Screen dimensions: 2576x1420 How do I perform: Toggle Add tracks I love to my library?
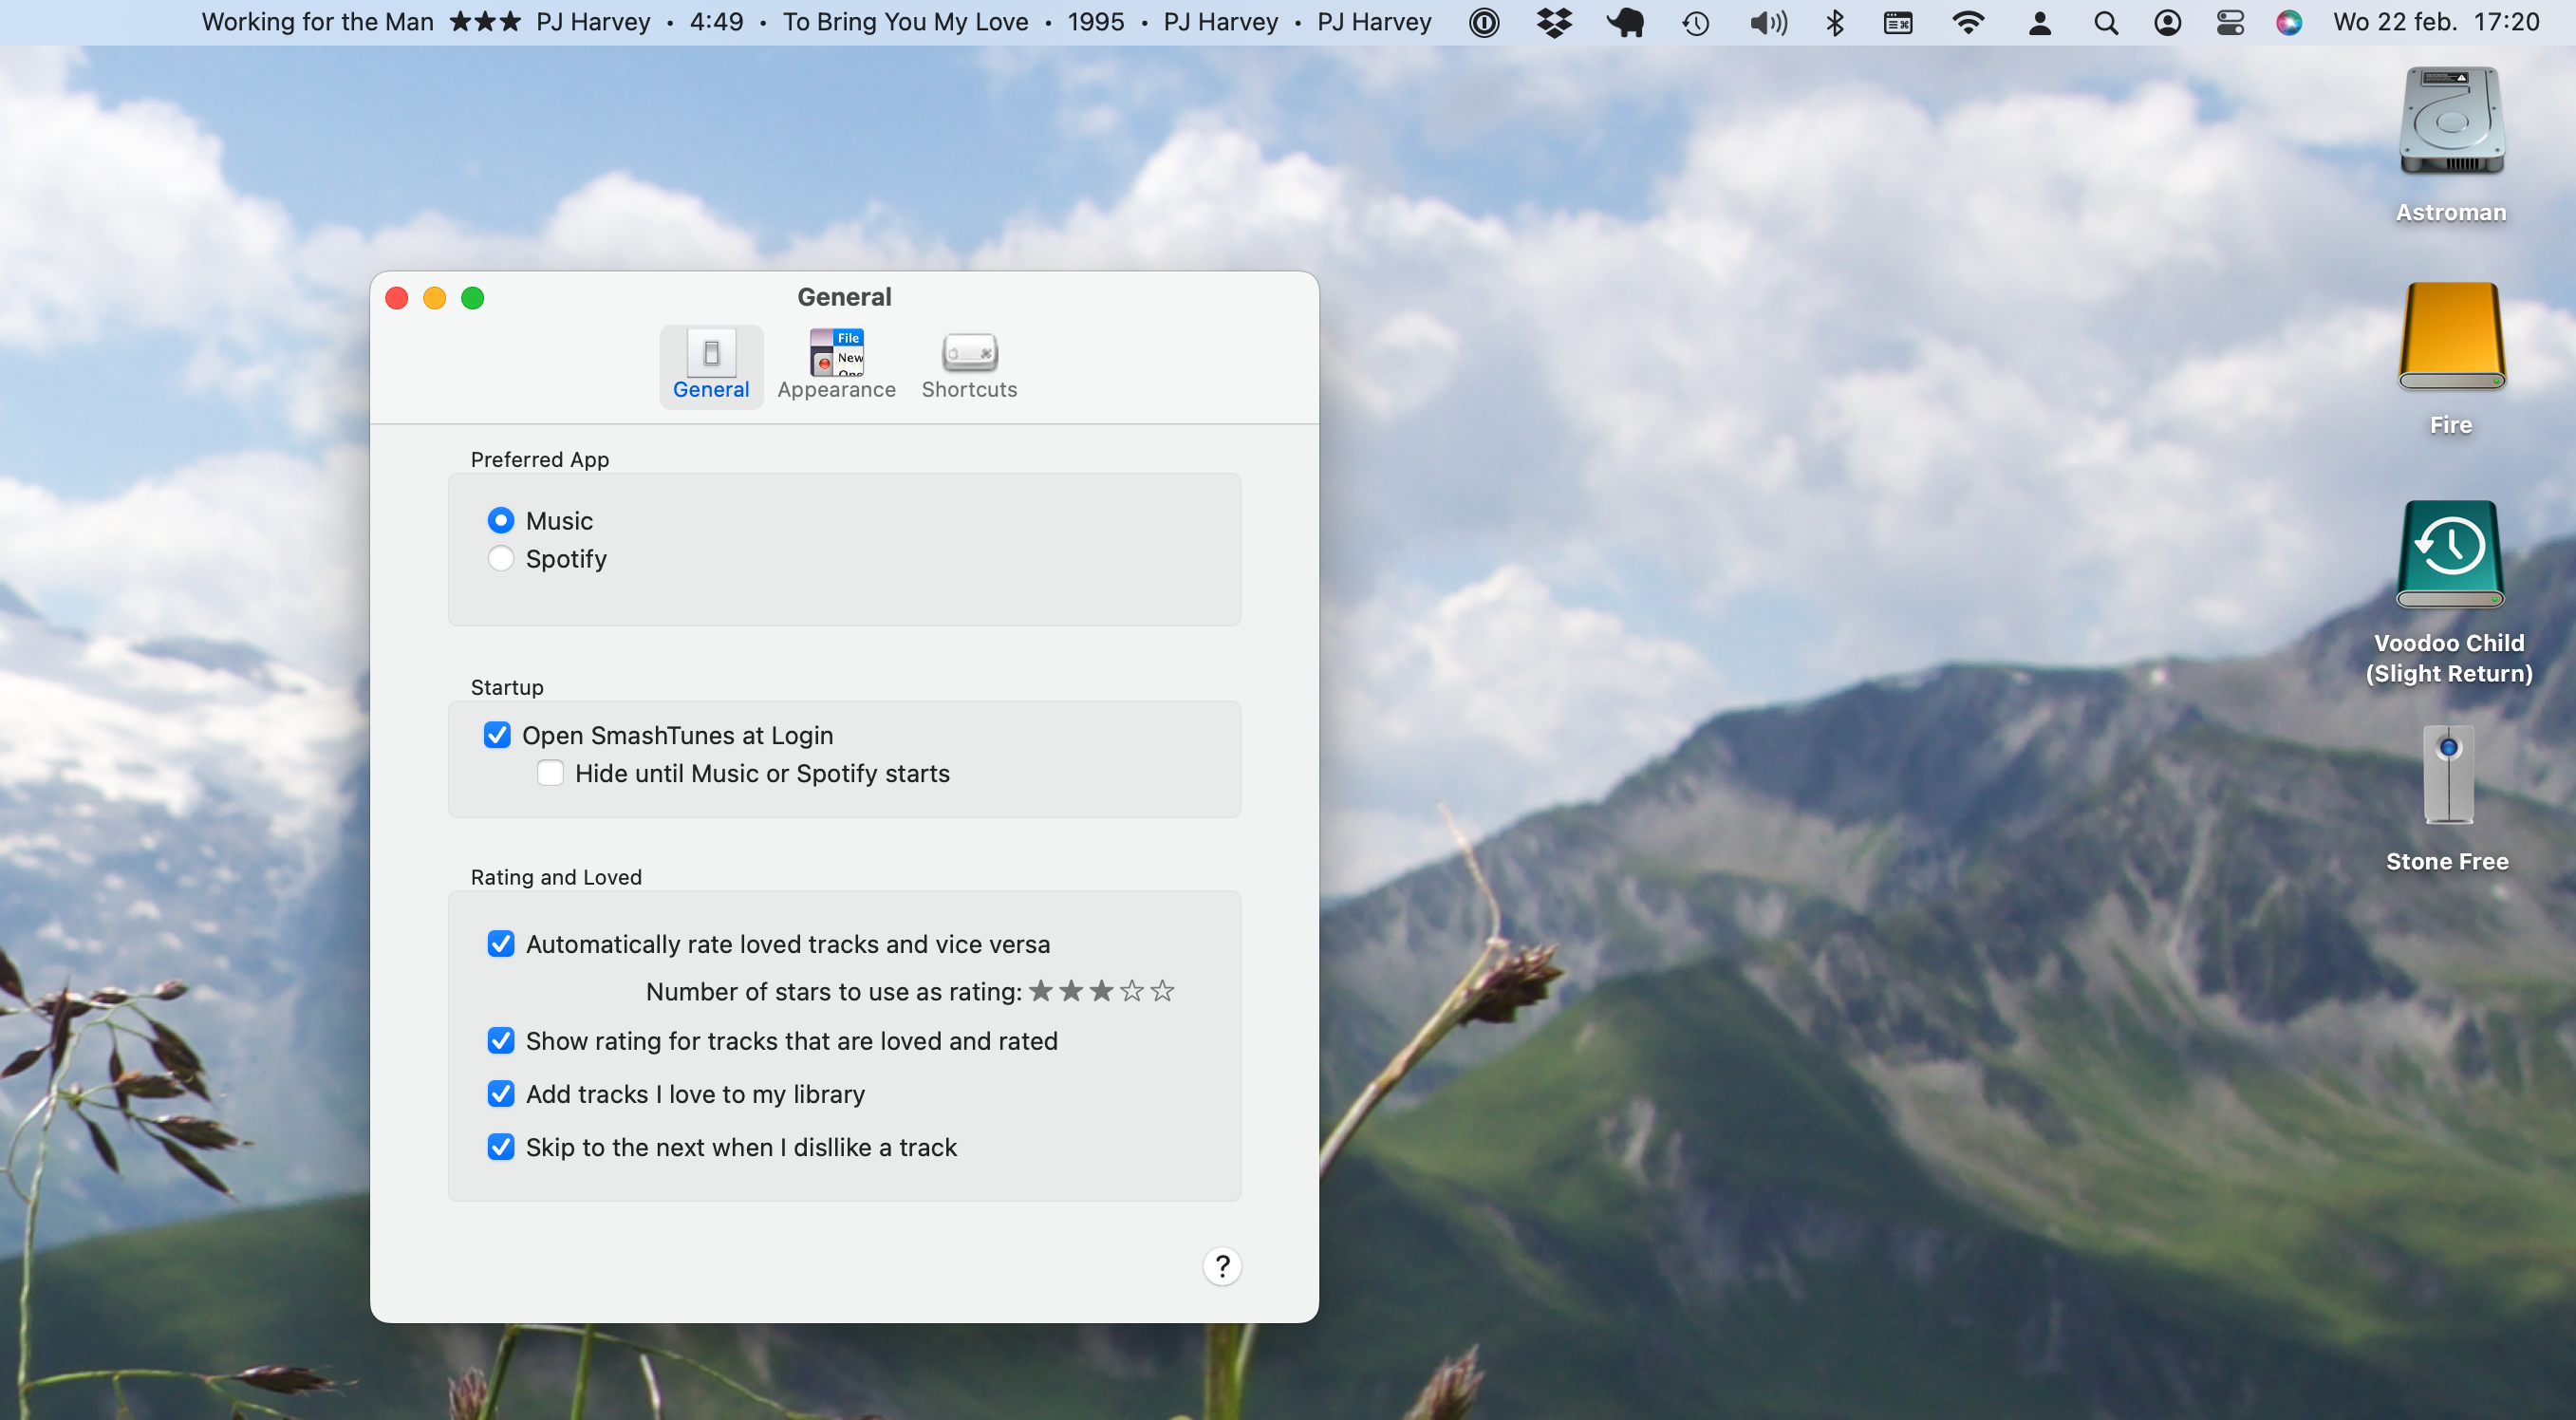click(x=501, y=1094)
